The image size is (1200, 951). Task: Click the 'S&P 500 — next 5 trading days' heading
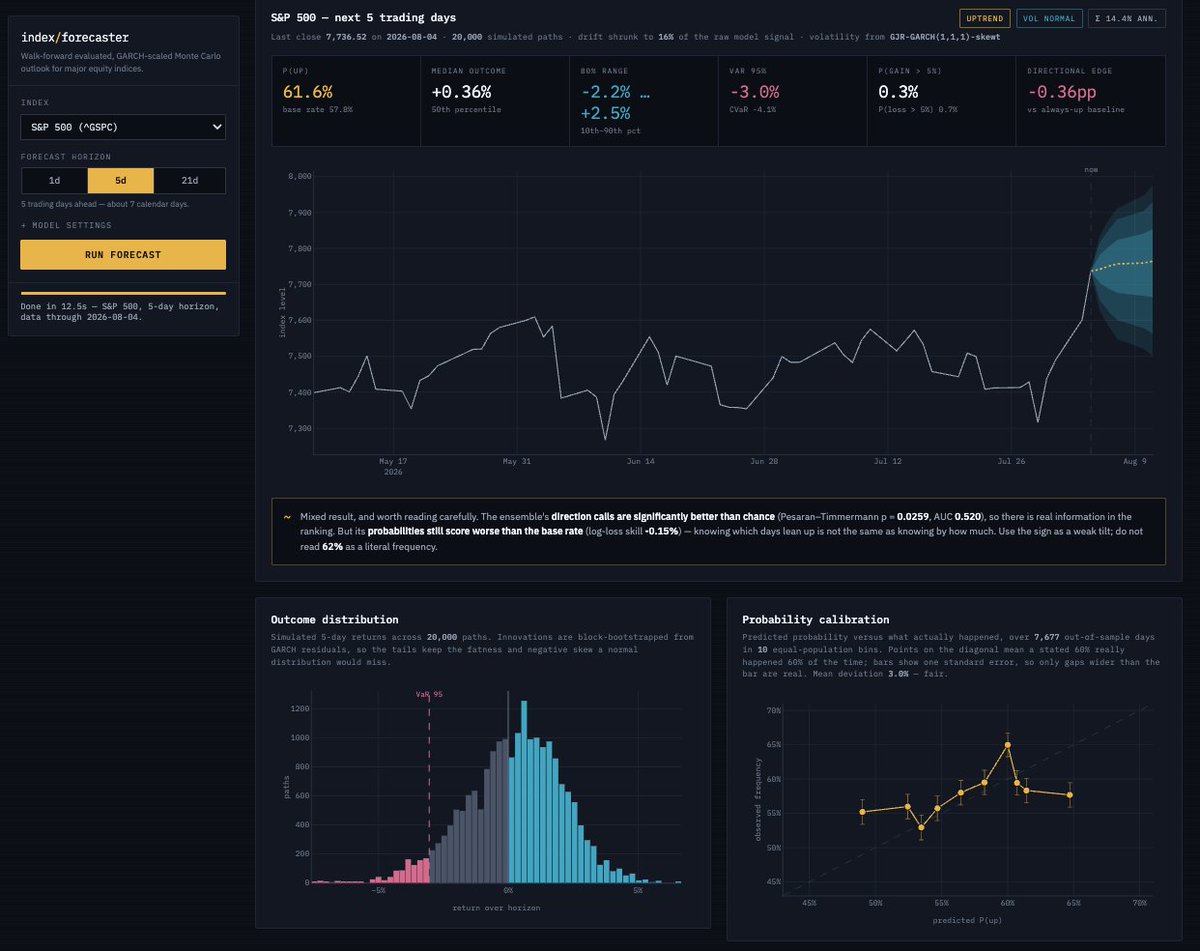tap(364, 18)
